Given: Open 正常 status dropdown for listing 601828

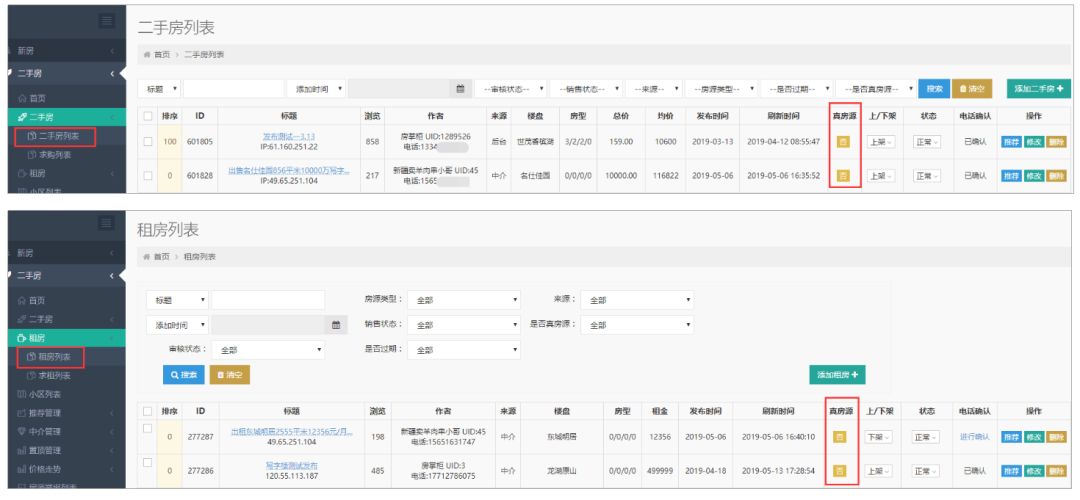Looking at the screenshot, I should (x=927, y=176).
